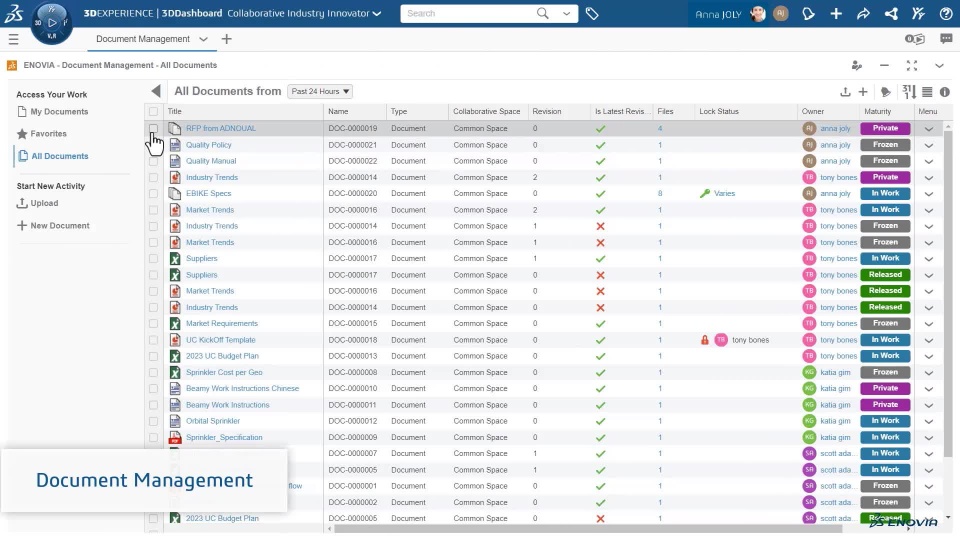The width and height of the screenshot is (960, 540).
Task: Click the search magnifier icon
Action: (x=542, y=13)
